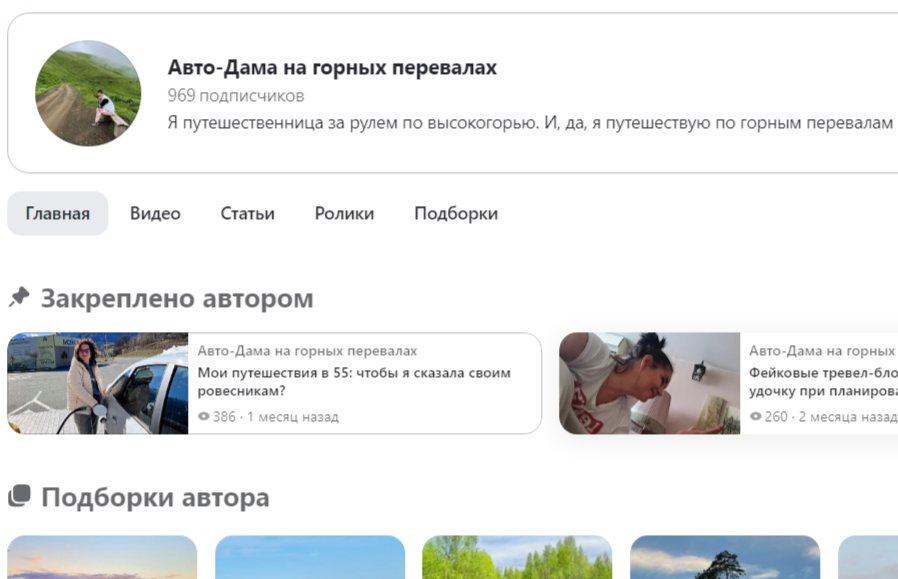Image resolution: width=898 pixels, height=579 pixels.
Task: Select the Главная tab
Action: click(57, 213)
